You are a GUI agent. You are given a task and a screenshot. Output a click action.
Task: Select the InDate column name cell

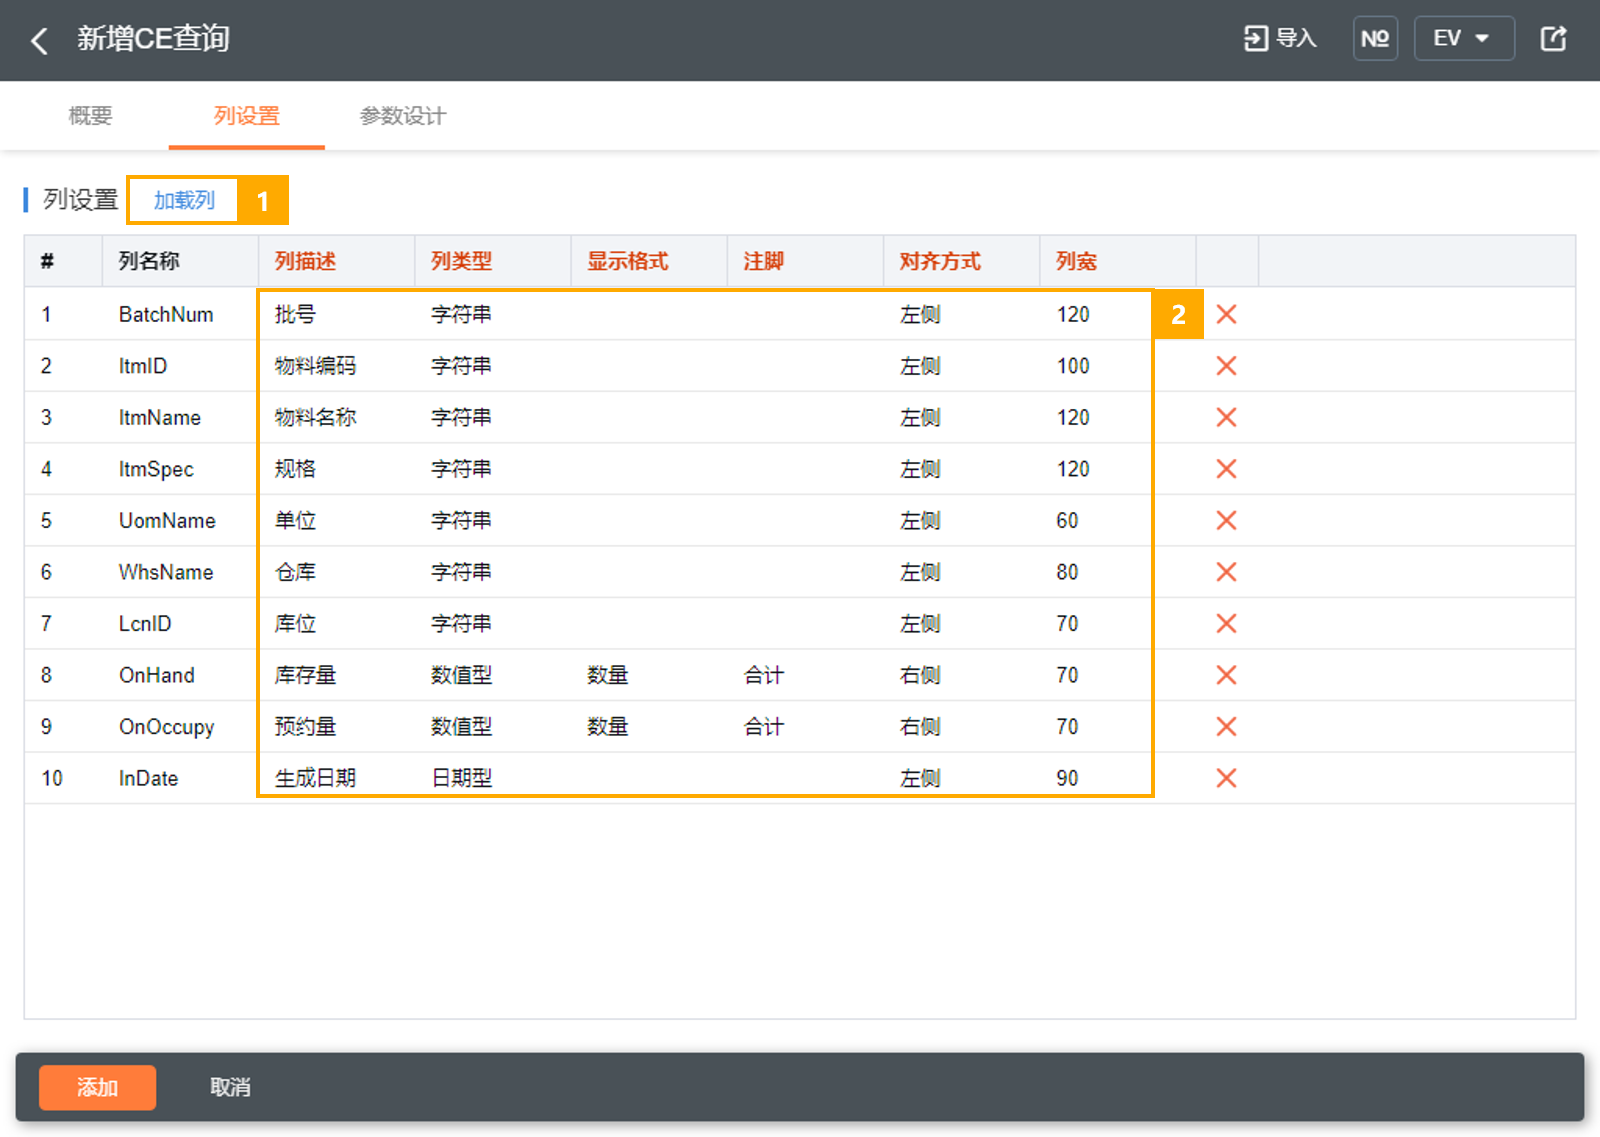(x=180, y=778)
